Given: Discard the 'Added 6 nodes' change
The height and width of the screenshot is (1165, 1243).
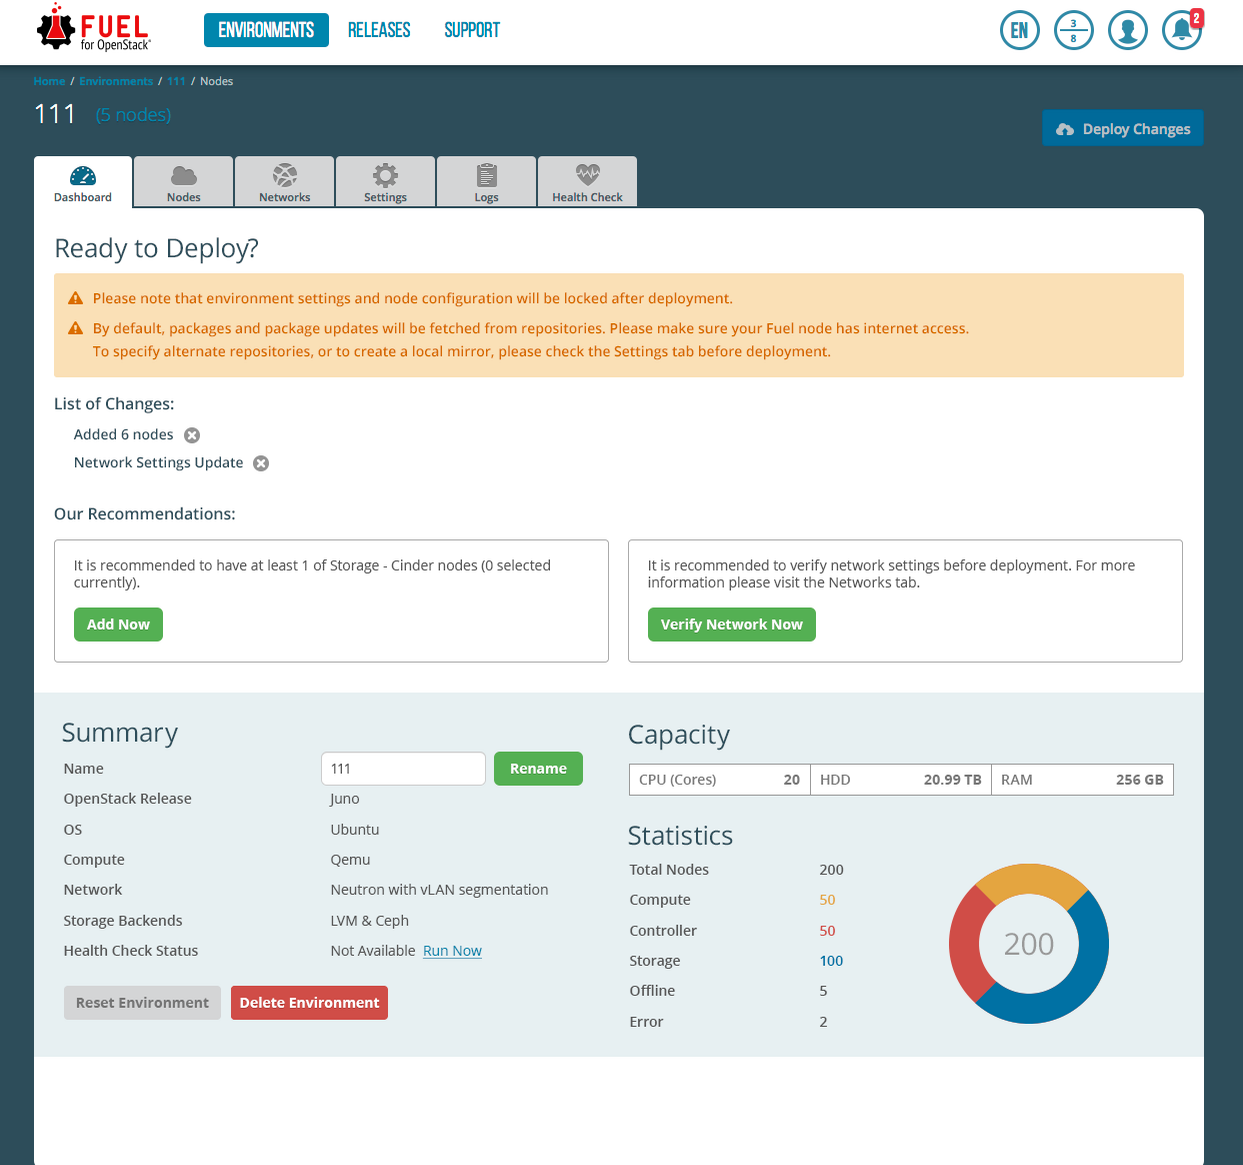Looking at the screenshot, I should click(192, 435).
